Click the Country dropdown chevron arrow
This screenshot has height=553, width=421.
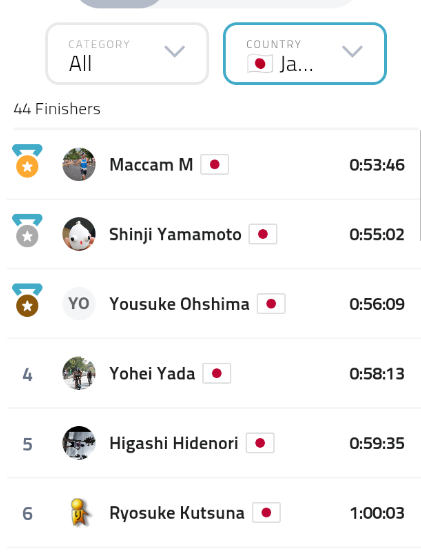(352, 51)
